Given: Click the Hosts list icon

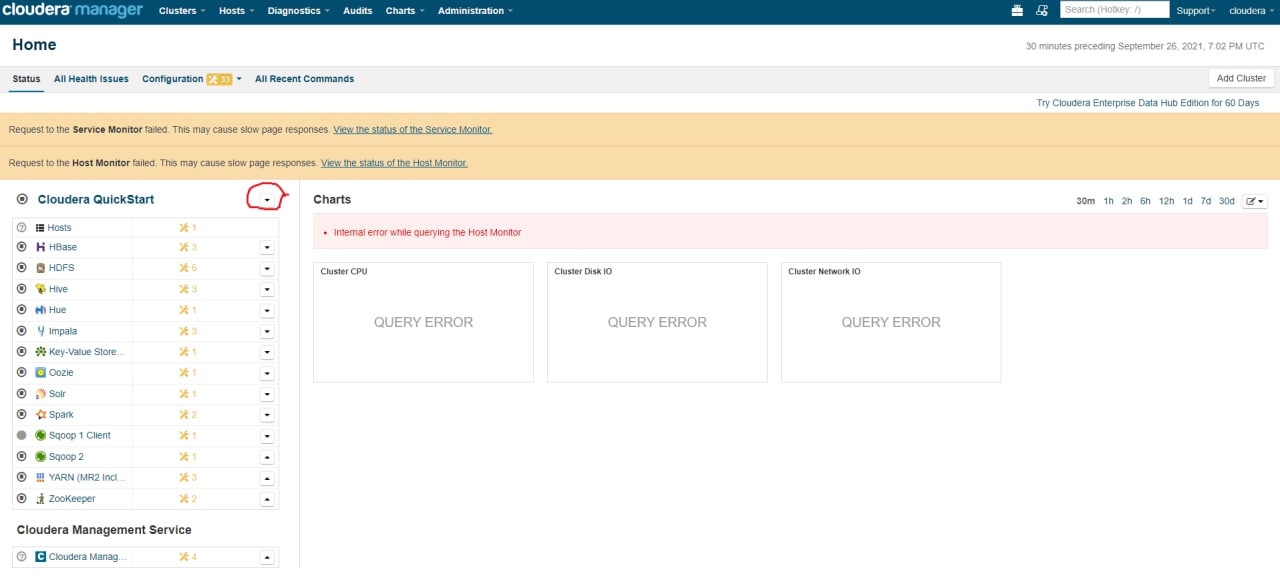Looking at the screenshot, I should point(41,228).
